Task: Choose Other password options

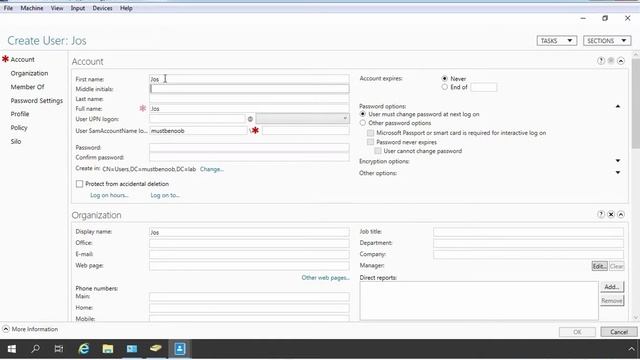Action: (362, 123)
